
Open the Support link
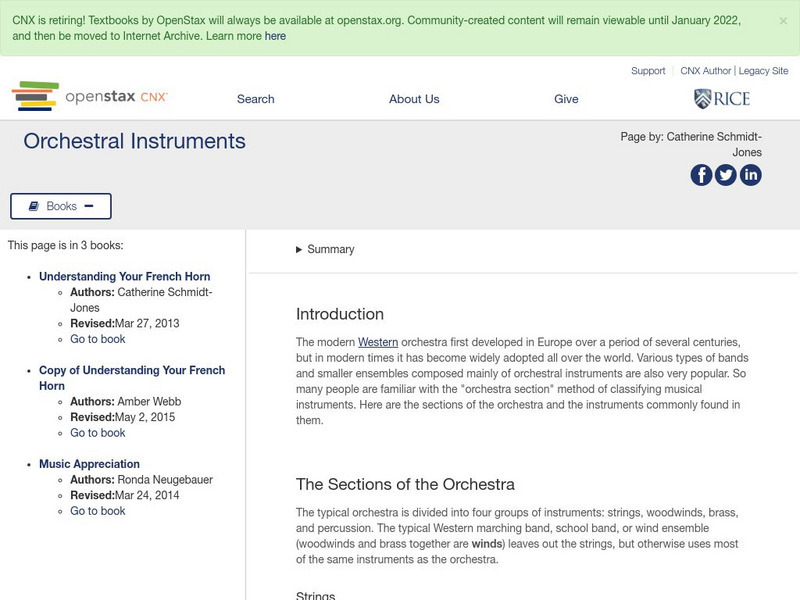pyautogui.click(x=647, y=71)
